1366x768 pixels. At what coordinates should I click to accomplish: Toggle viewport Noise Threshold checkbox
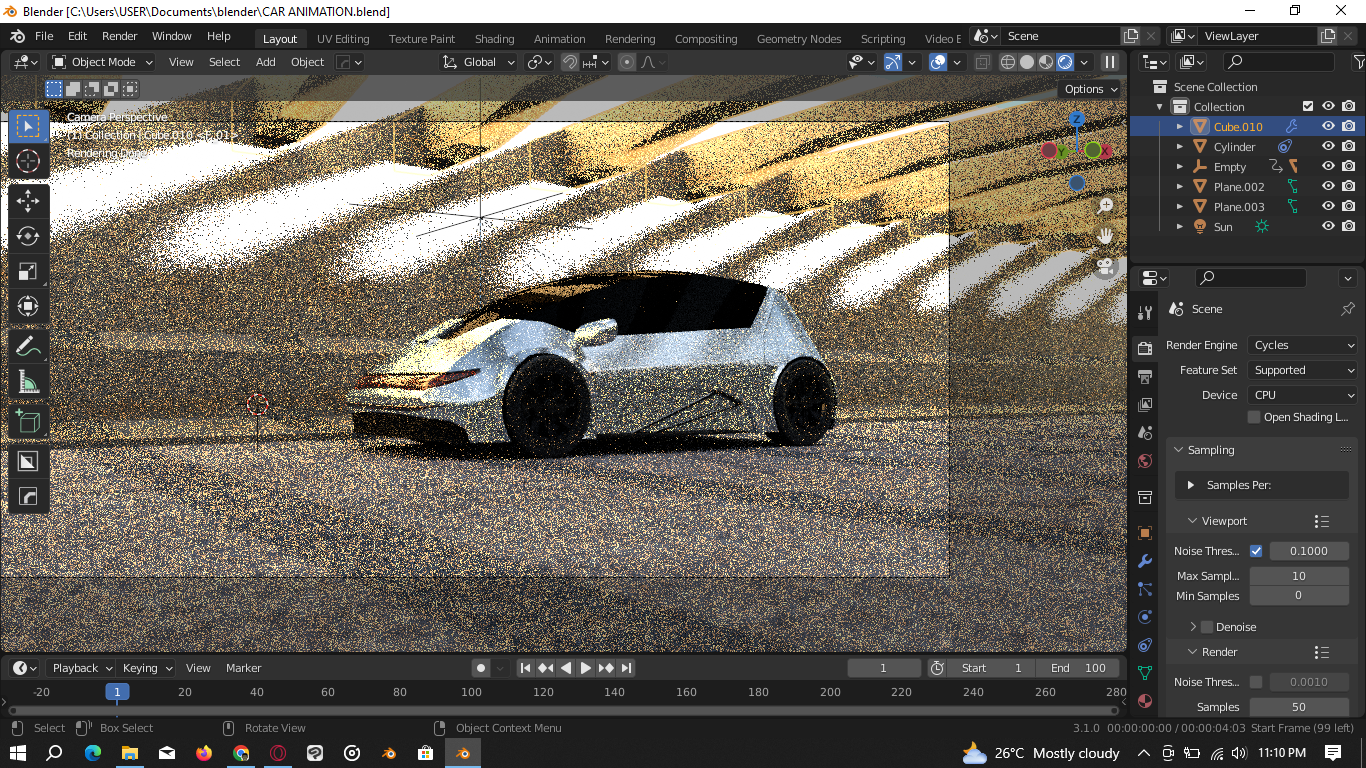[x=1256, y=551]
